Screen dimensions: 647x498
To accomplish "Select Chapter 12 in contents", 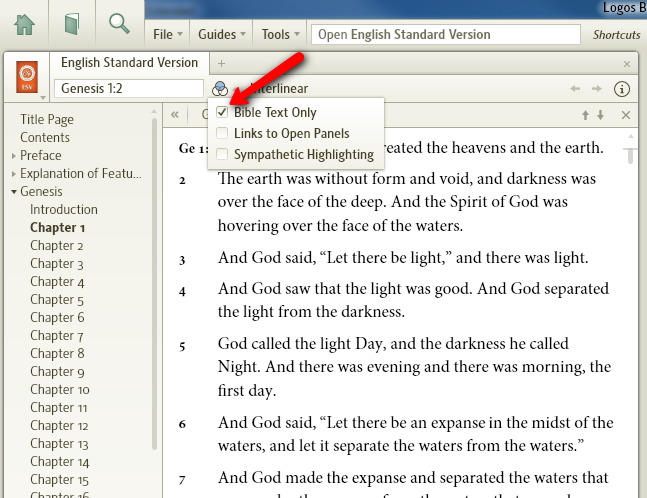I will 59,426.
